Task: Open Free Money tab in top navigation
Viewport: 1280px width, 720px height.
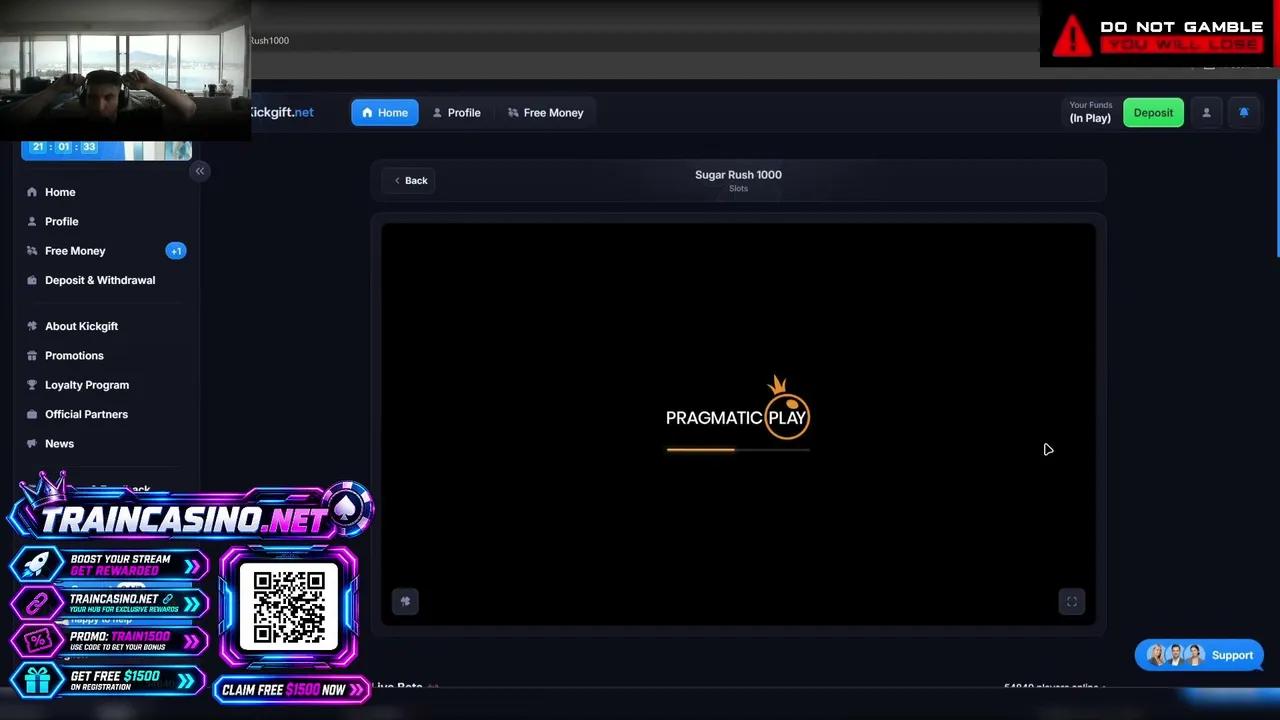Action: 545,113
